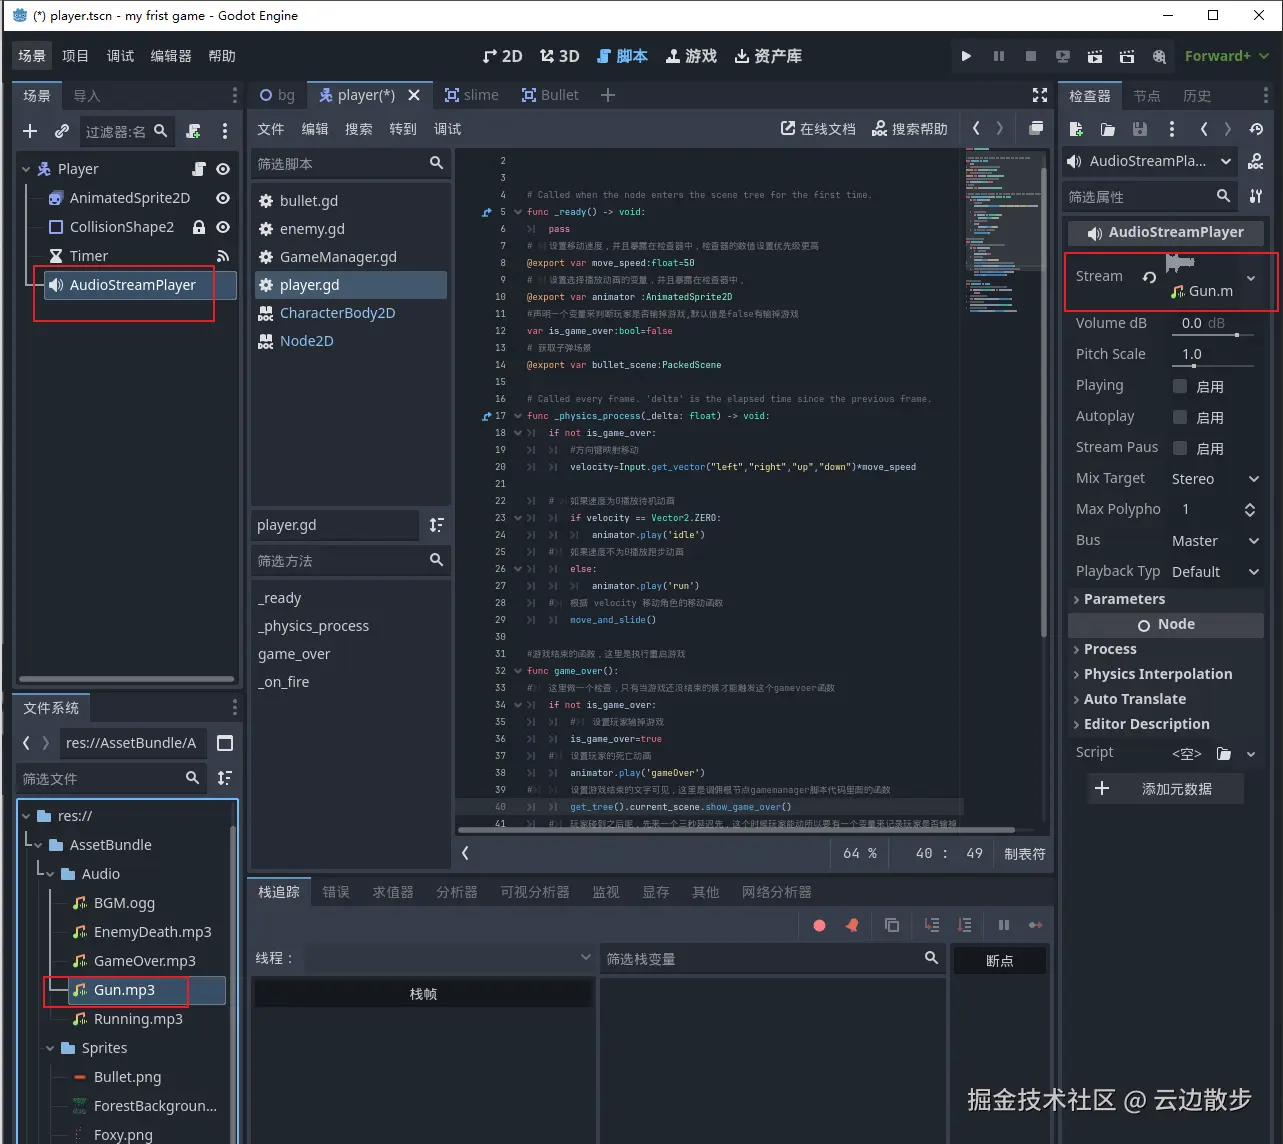
Task: Open Inspector object history icon
Action: coord(1256,129)
